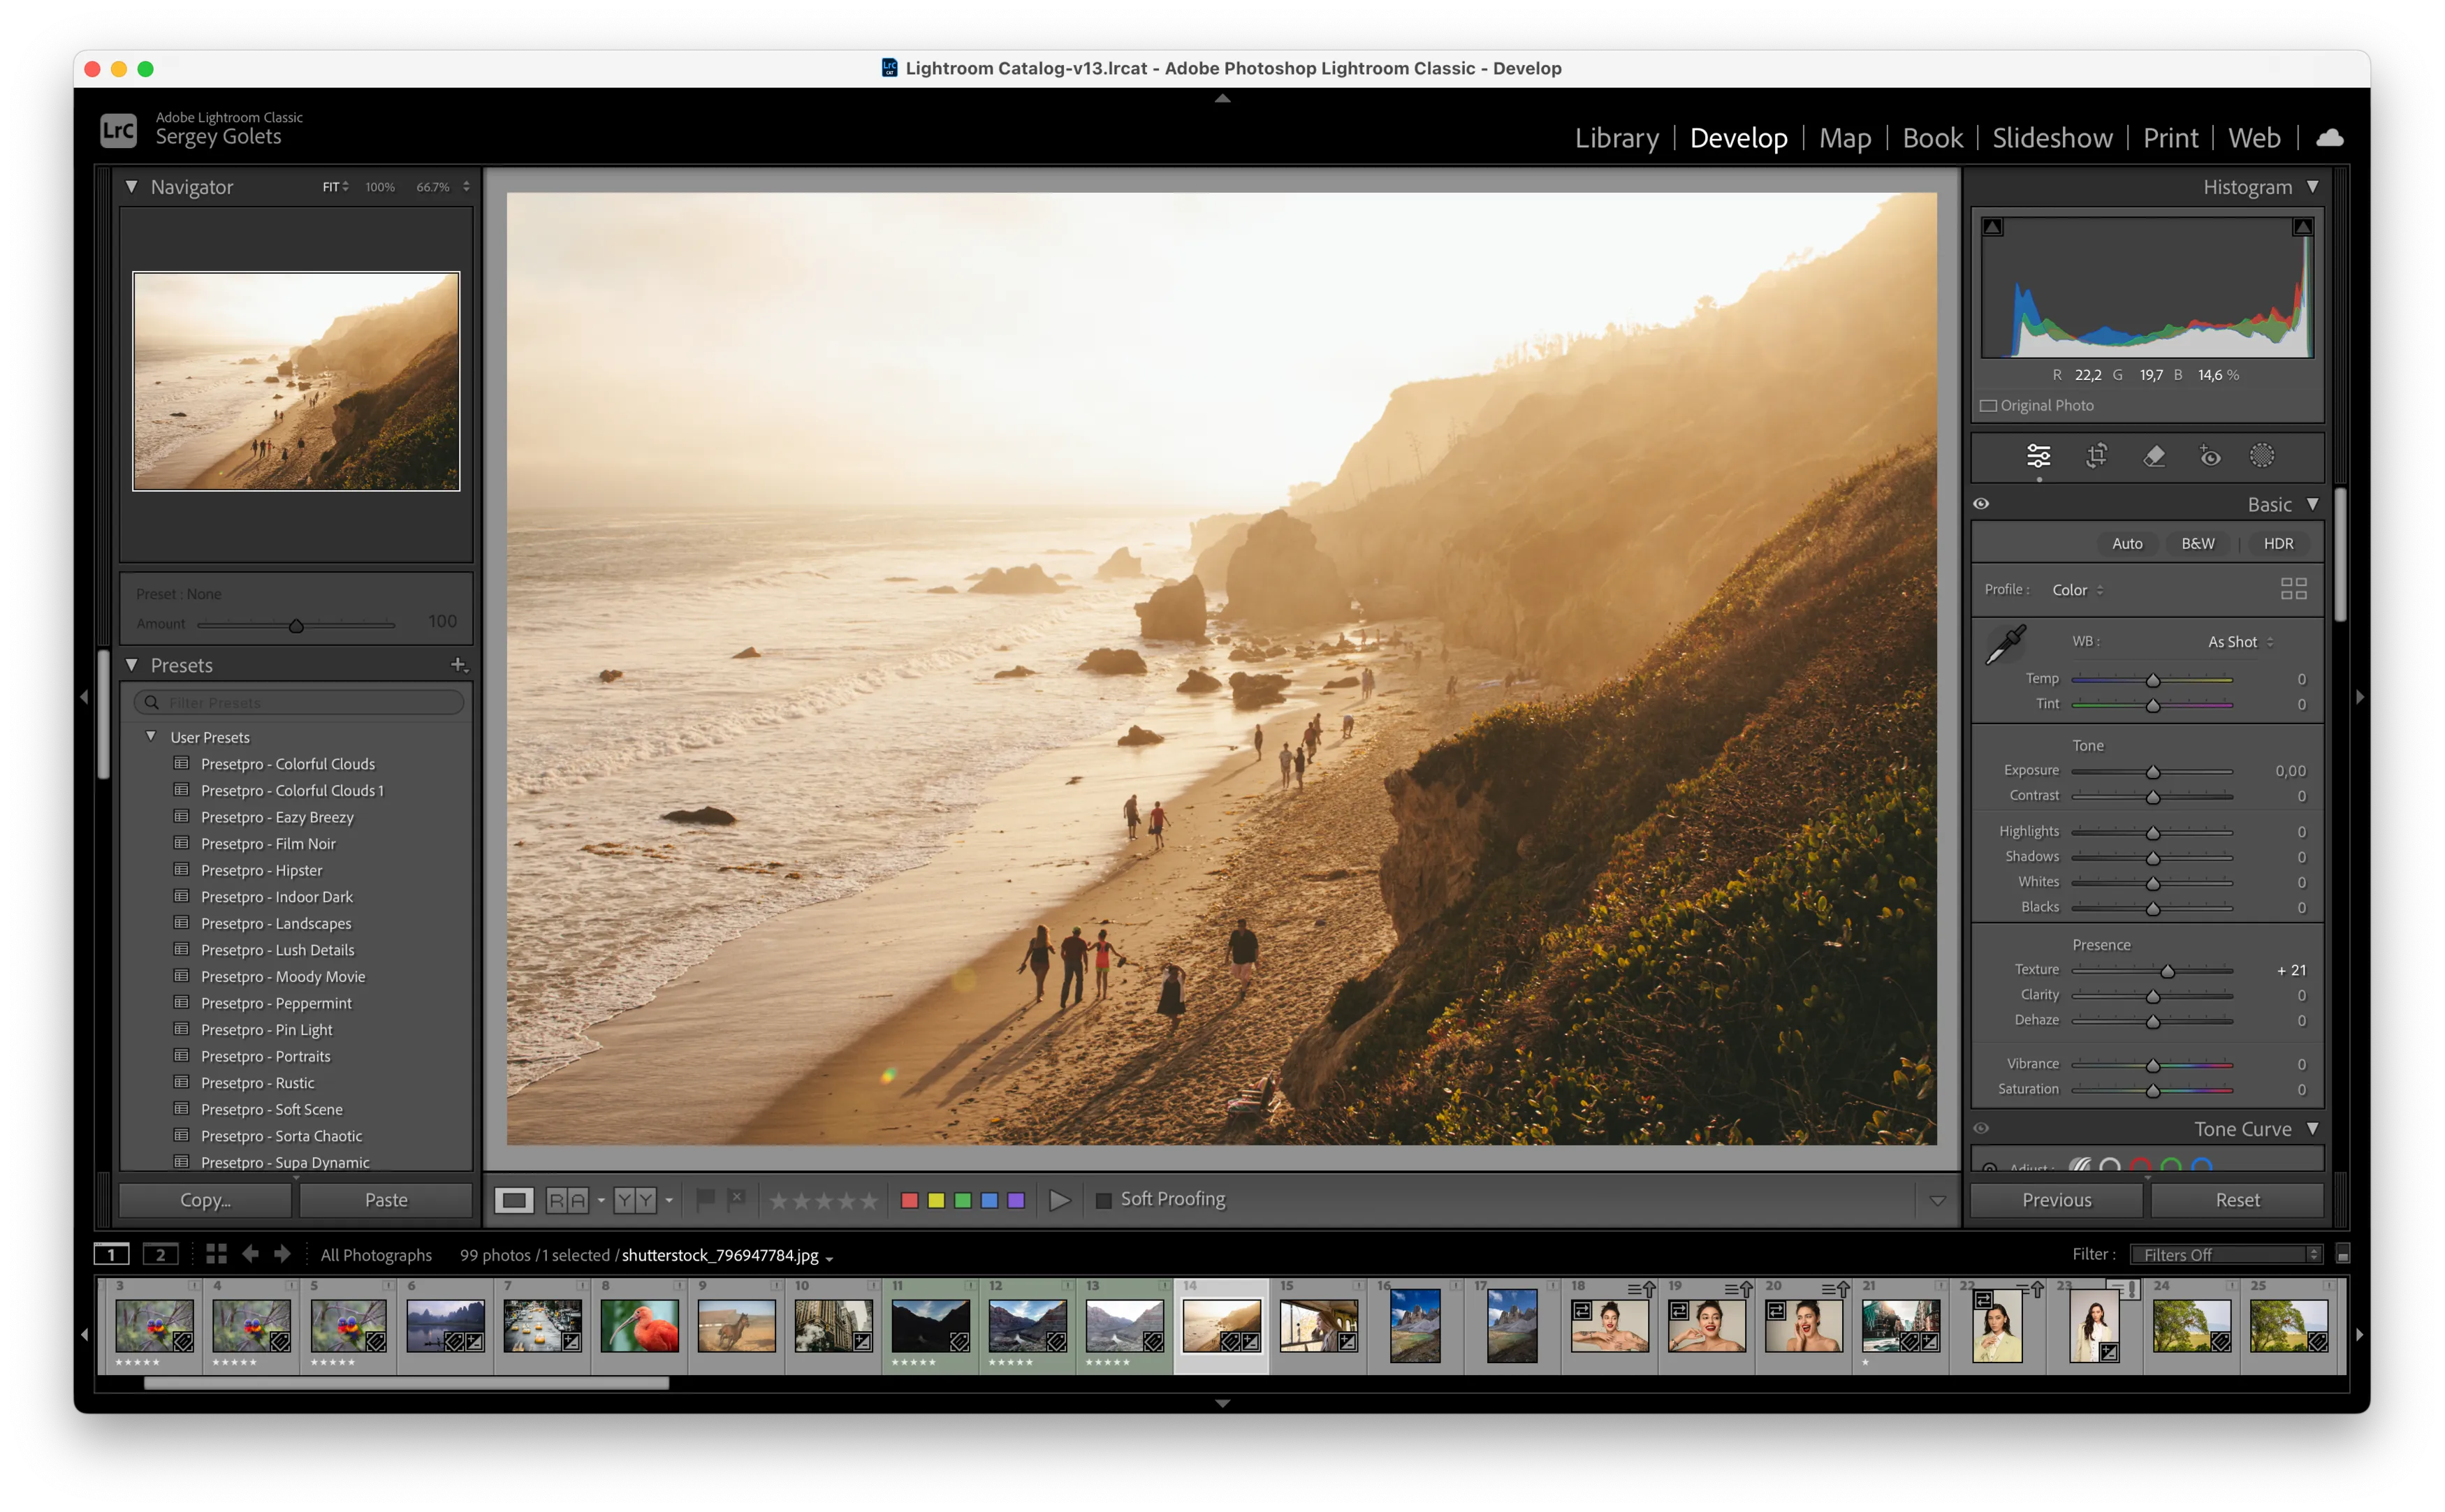The width and height of the screenshot is (2445, 1512).
Task: Open the Filters Off dropdown
Action: point(2225,1254)
